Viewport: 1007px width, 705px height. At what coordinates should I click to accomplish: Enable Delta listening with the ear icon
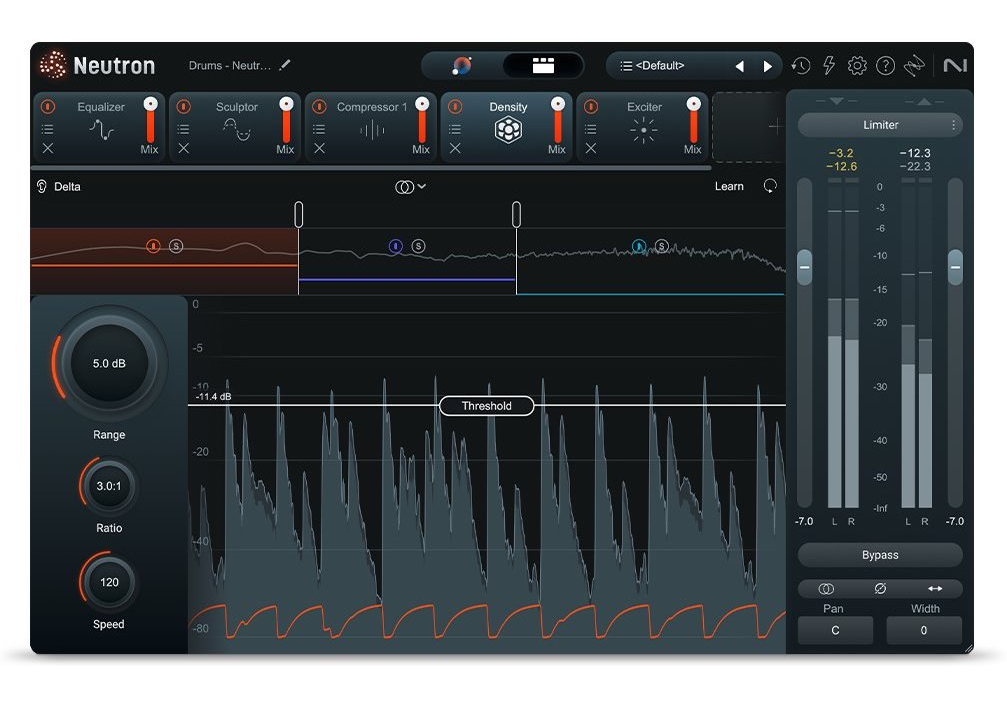point(42,186)
